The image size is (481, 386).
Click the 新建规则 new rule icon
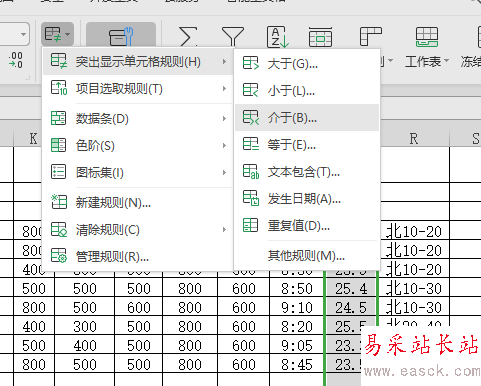coord(59,202)
